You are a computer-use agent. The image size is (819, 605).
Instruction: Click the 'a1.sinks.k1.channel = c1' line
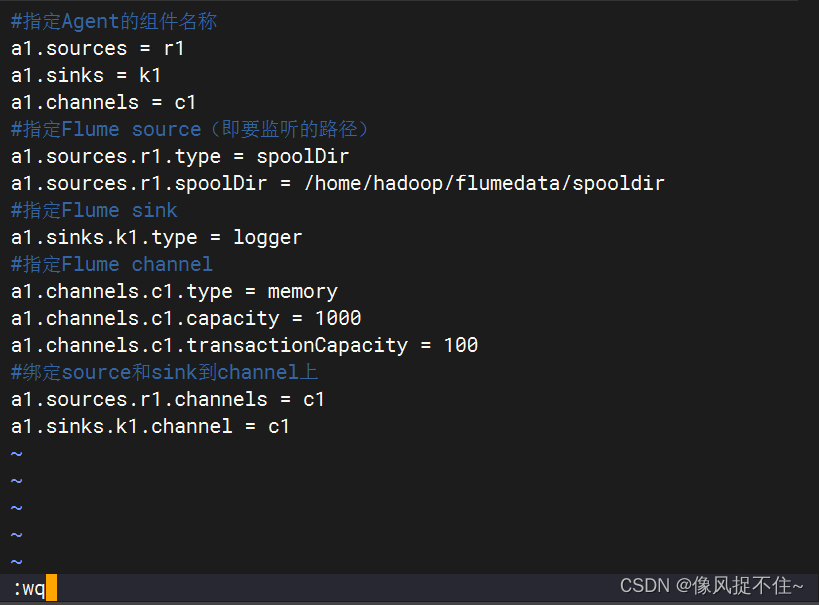[150, 426]
